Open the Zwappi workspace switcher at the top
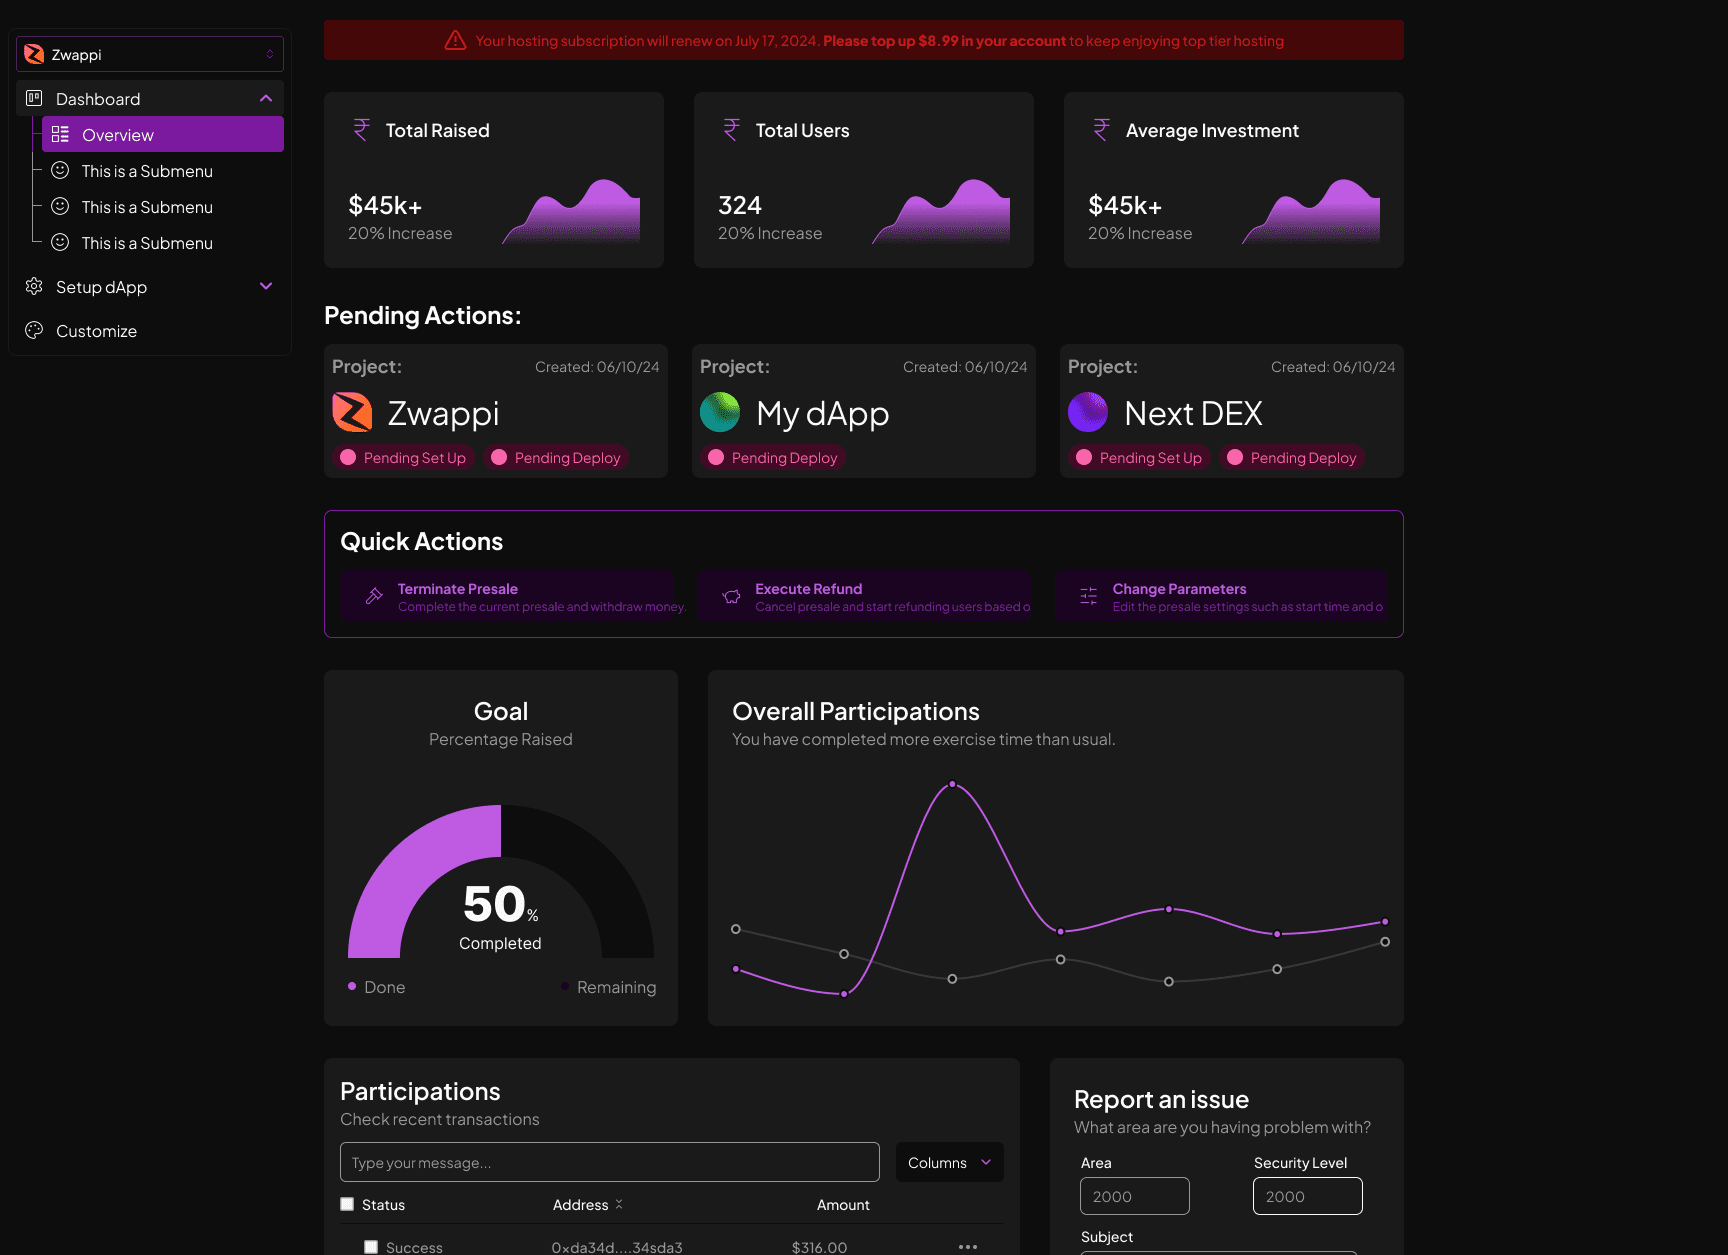The height and width of the screenshot is (1255, 1728). coord(269,54)
